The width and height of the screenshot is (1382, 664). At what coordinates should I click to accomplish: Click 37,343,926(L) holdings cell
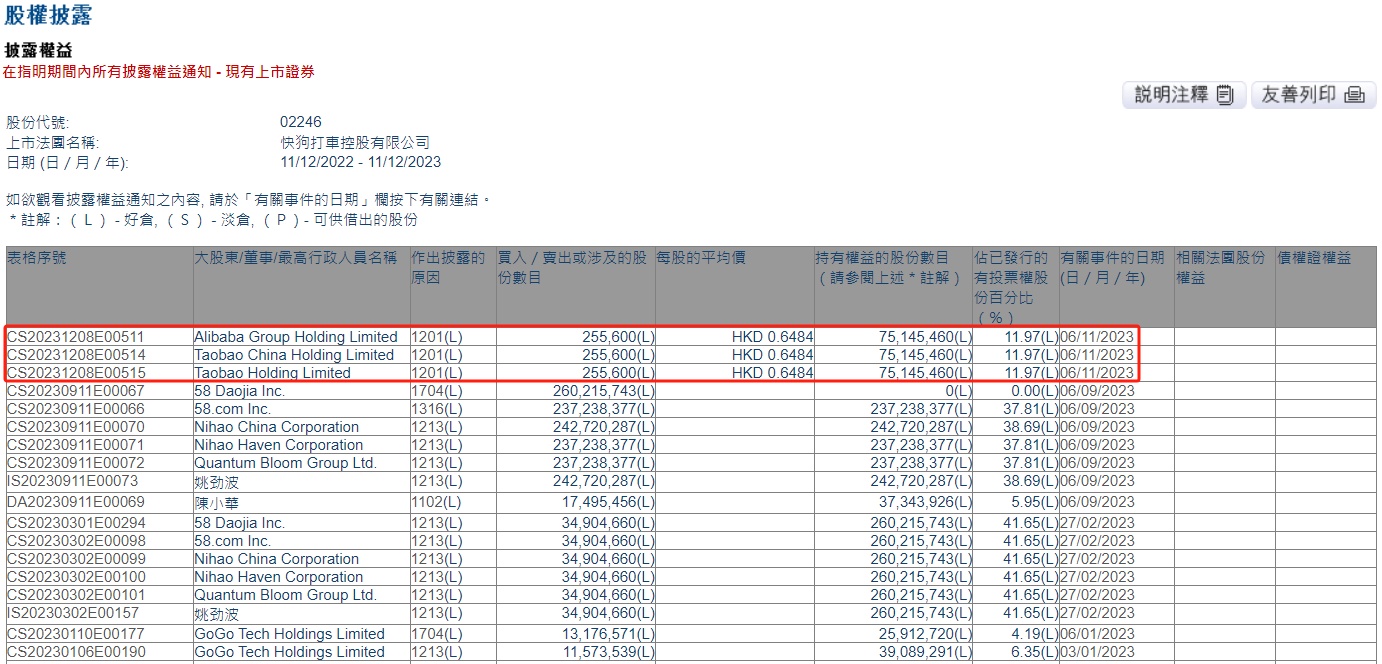(925, 503)
